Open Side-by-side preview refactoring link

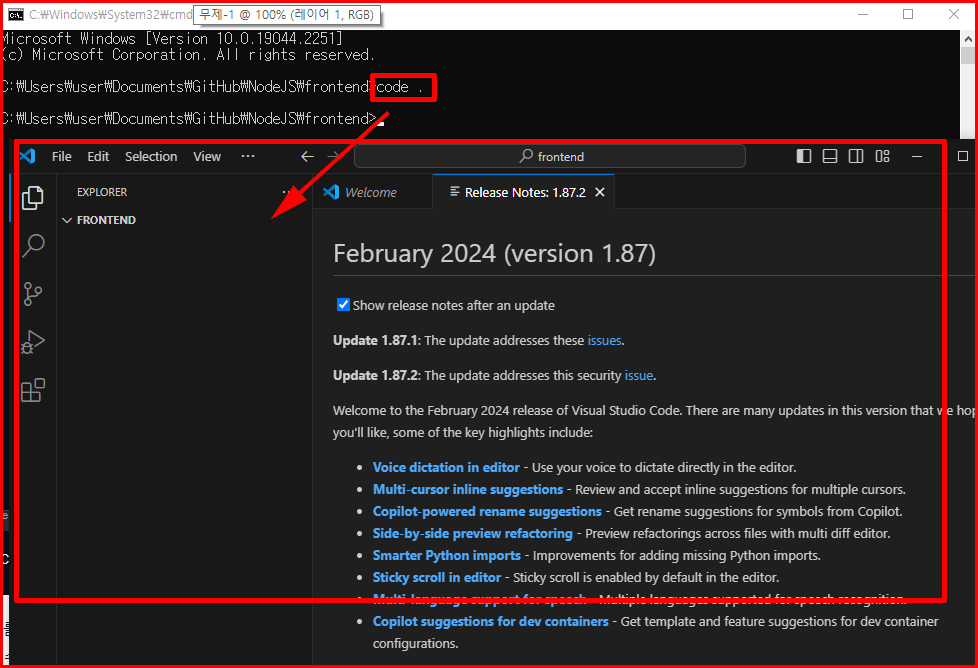[472, 533]
